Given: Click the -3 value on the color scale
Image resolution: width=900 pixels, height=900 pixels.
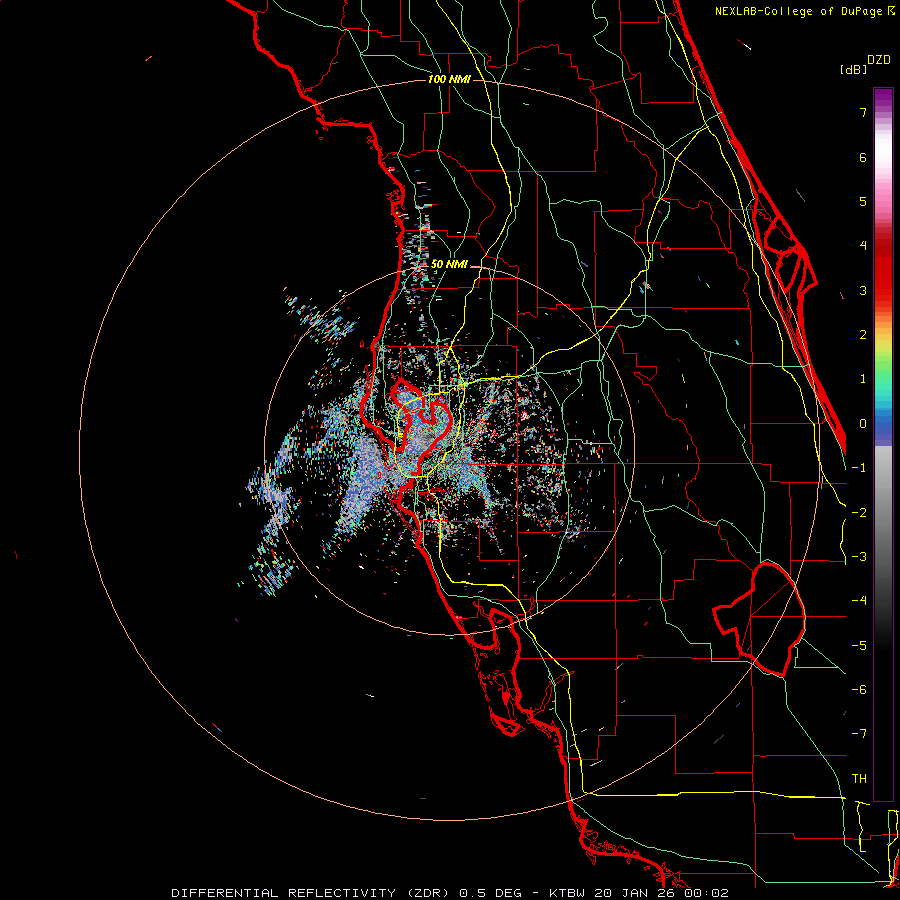Looking at the screenshot, I should click(859, 557).
